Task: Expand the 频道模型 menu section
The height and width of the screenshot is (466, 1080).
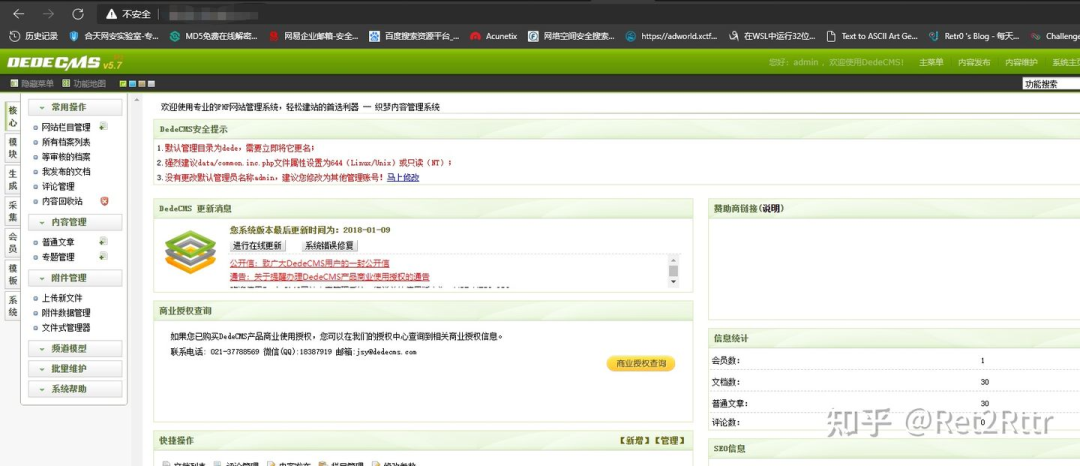Action: (x=75, y=349)
